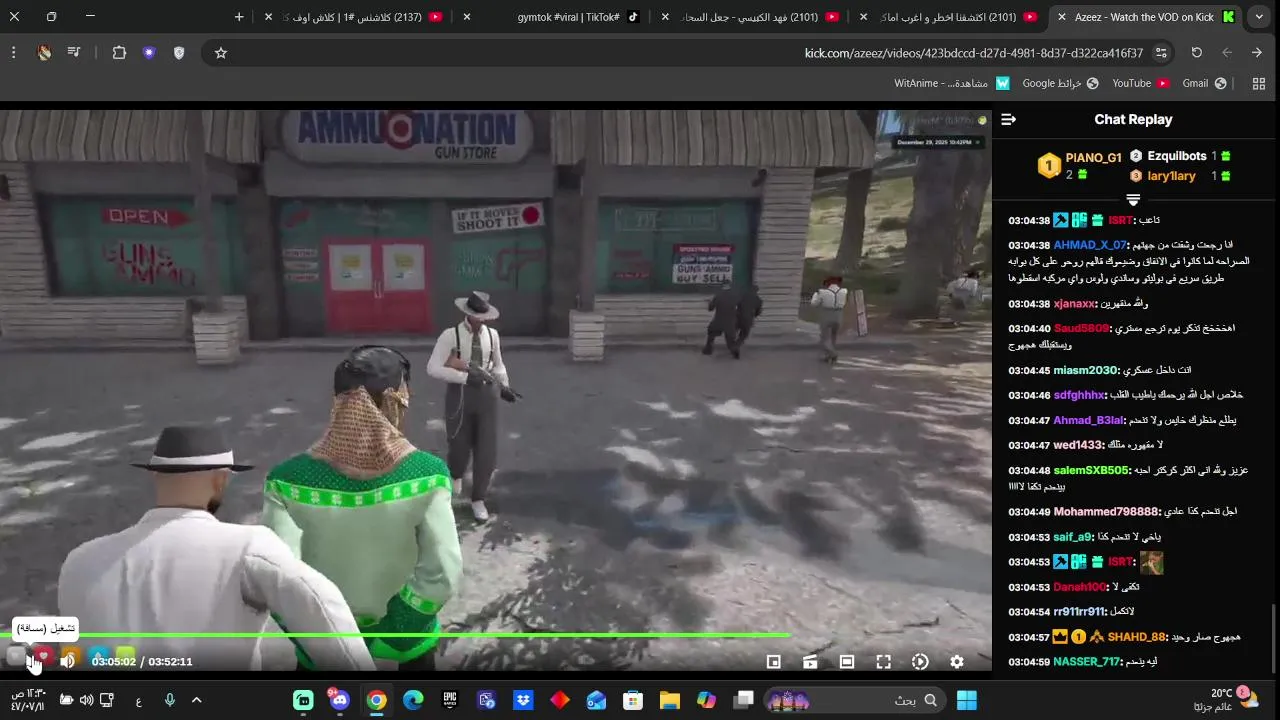This screenshot has width=1280, height=720.
Task: Toggle theater mode in the player
Action: coord(846,662)
